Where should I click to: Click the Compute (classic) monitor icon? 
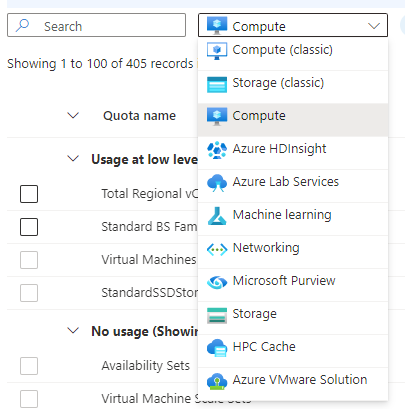click(217, 51)
